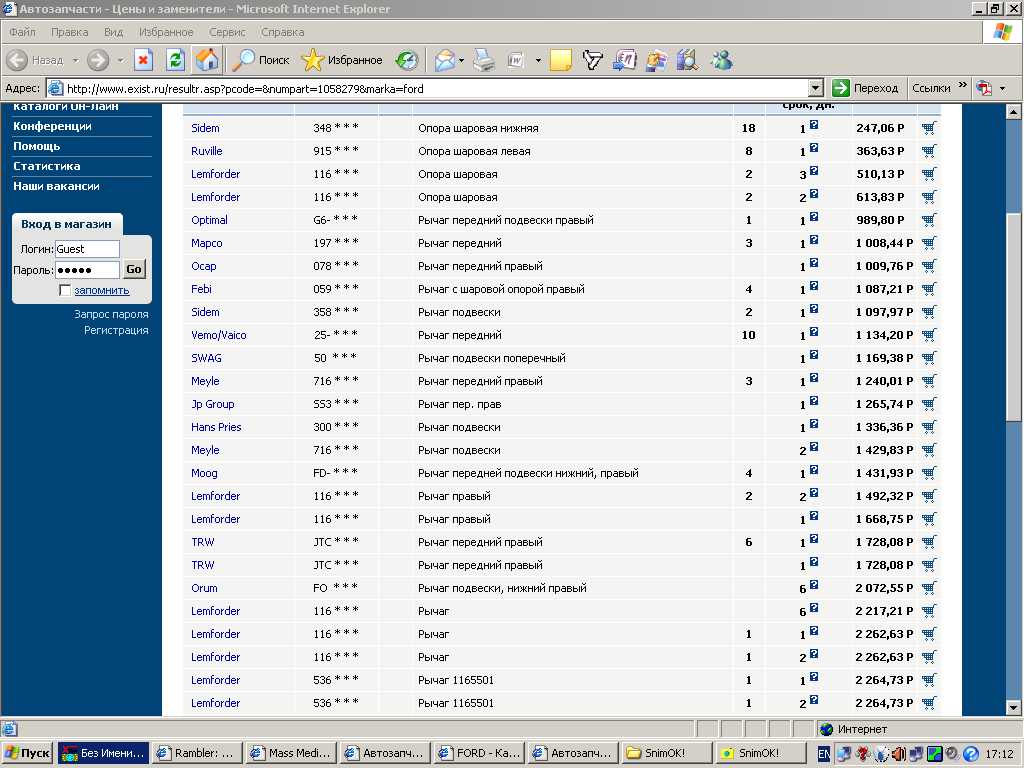
Task: Click the Stop loading toolbar icon
Action: pyautogui.click(x=143, y=60)
